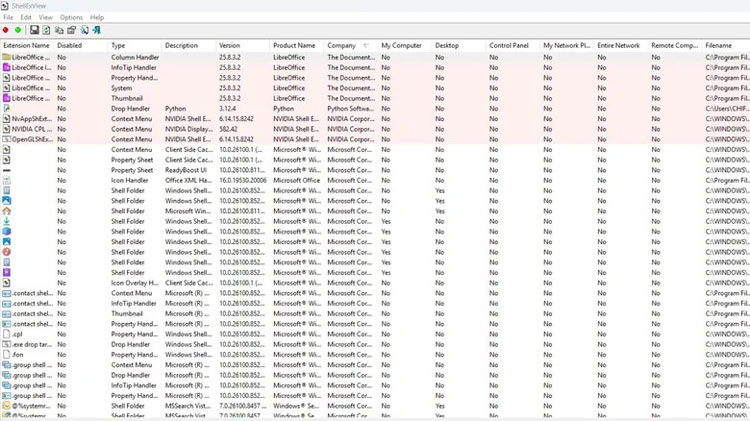Click the .cpl file icon
750x421 pixels.
[6, 334]
